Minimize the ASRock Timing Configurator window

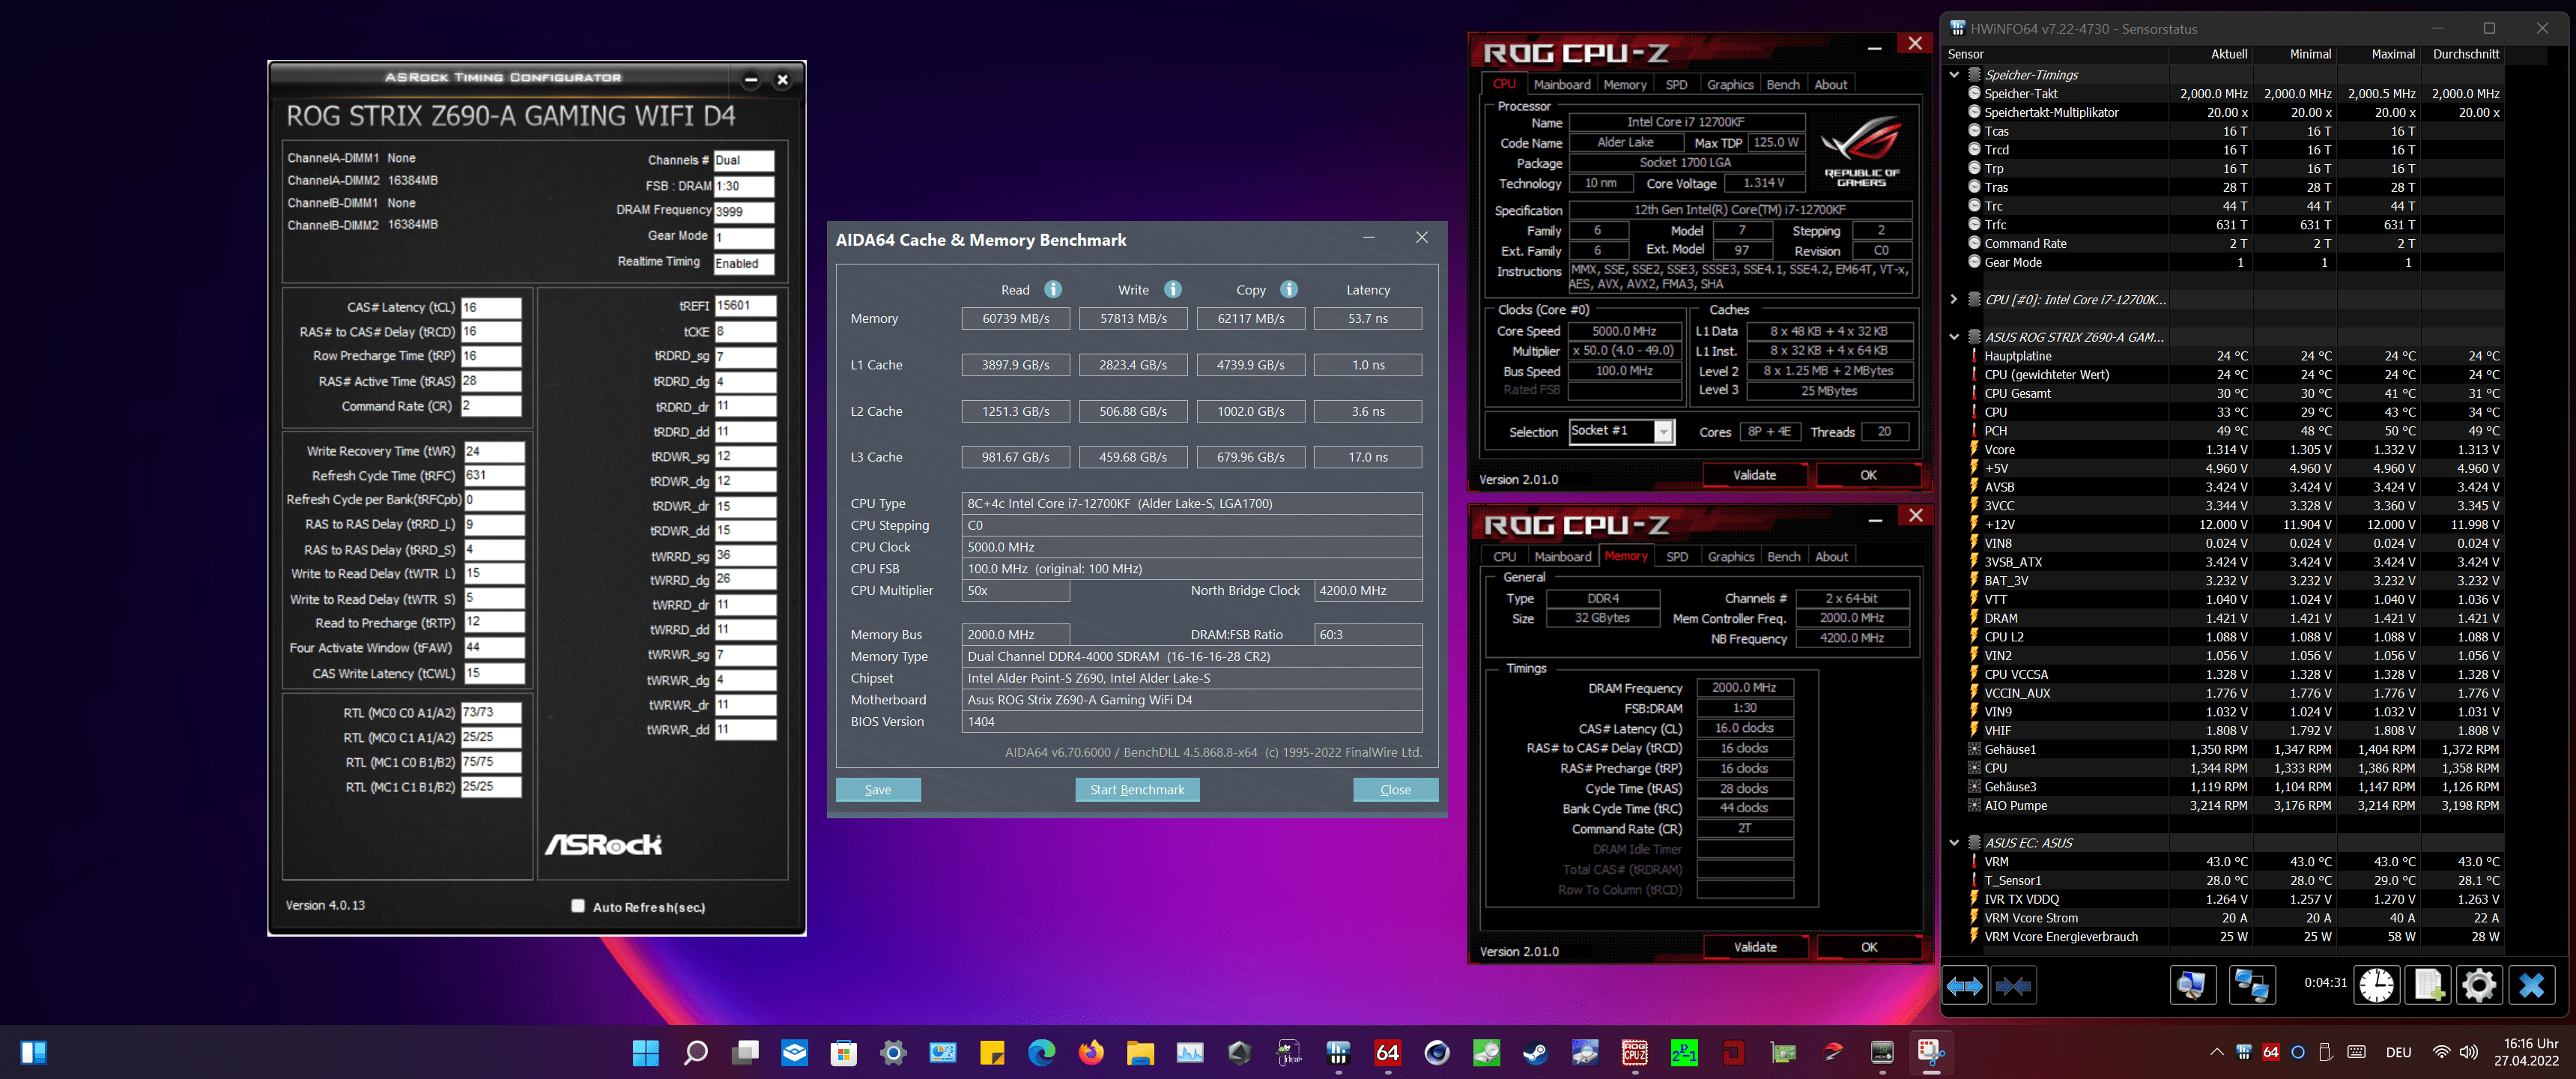click(751, 79)
